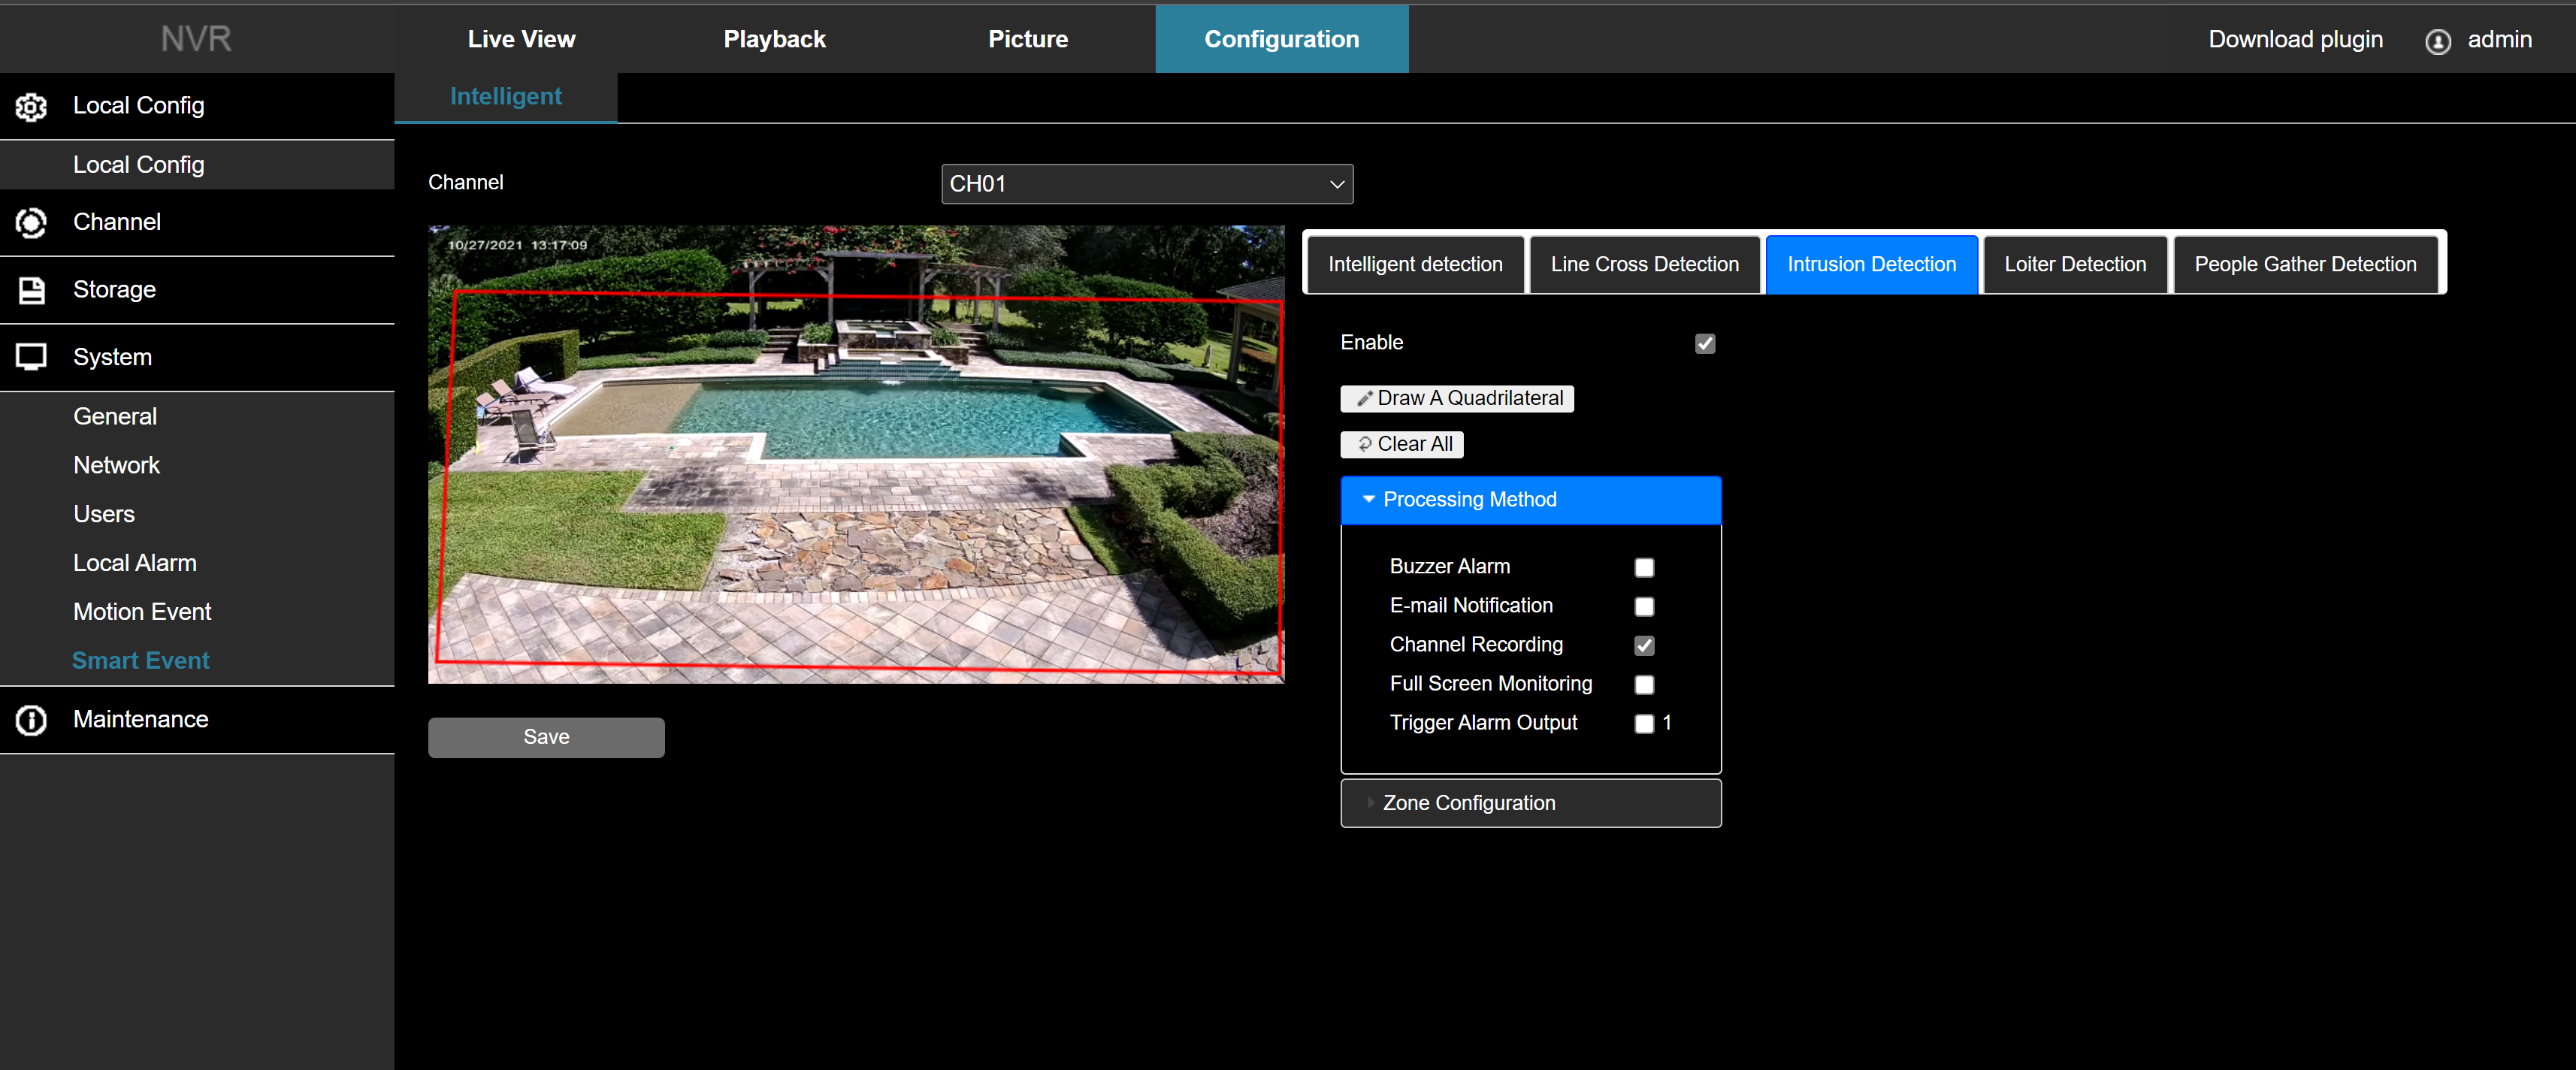
Task: Switch to Loiter Detection tab
Action: click(x=2075, y=263)
